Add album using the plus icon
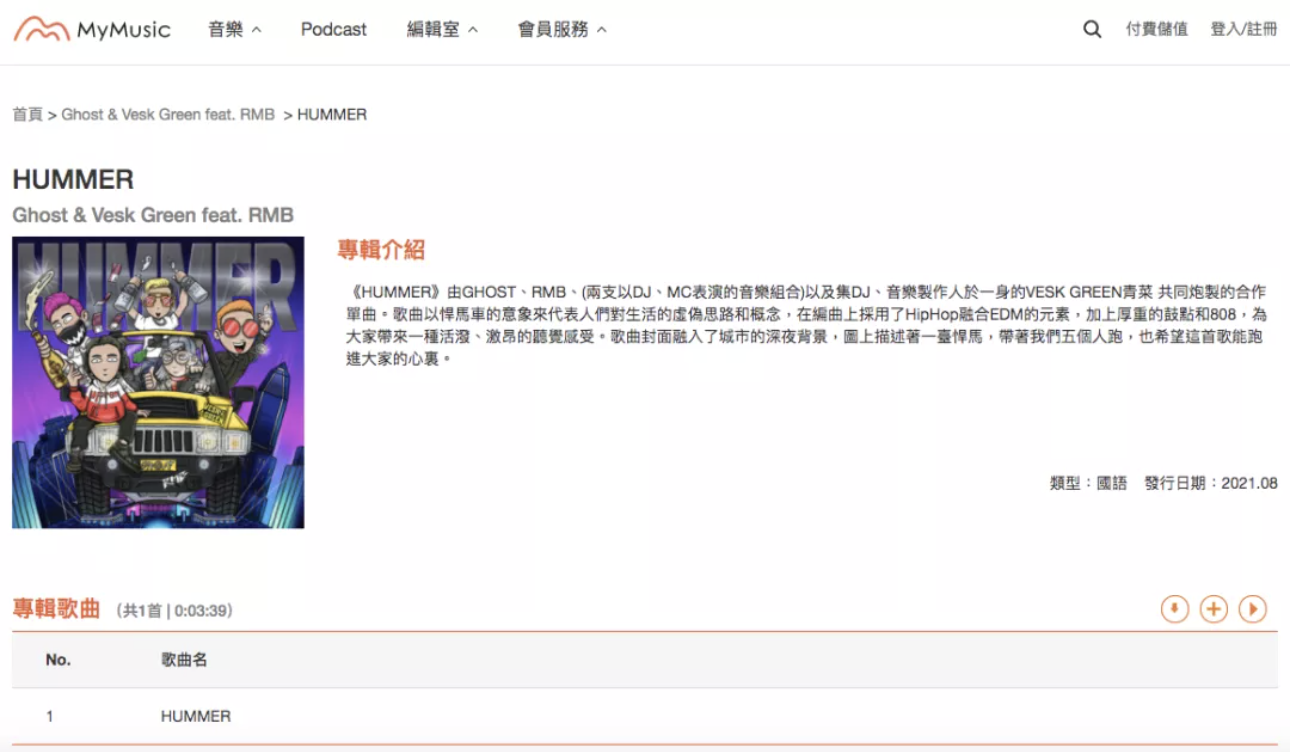1290x752 pixels. pos(1213,608)
